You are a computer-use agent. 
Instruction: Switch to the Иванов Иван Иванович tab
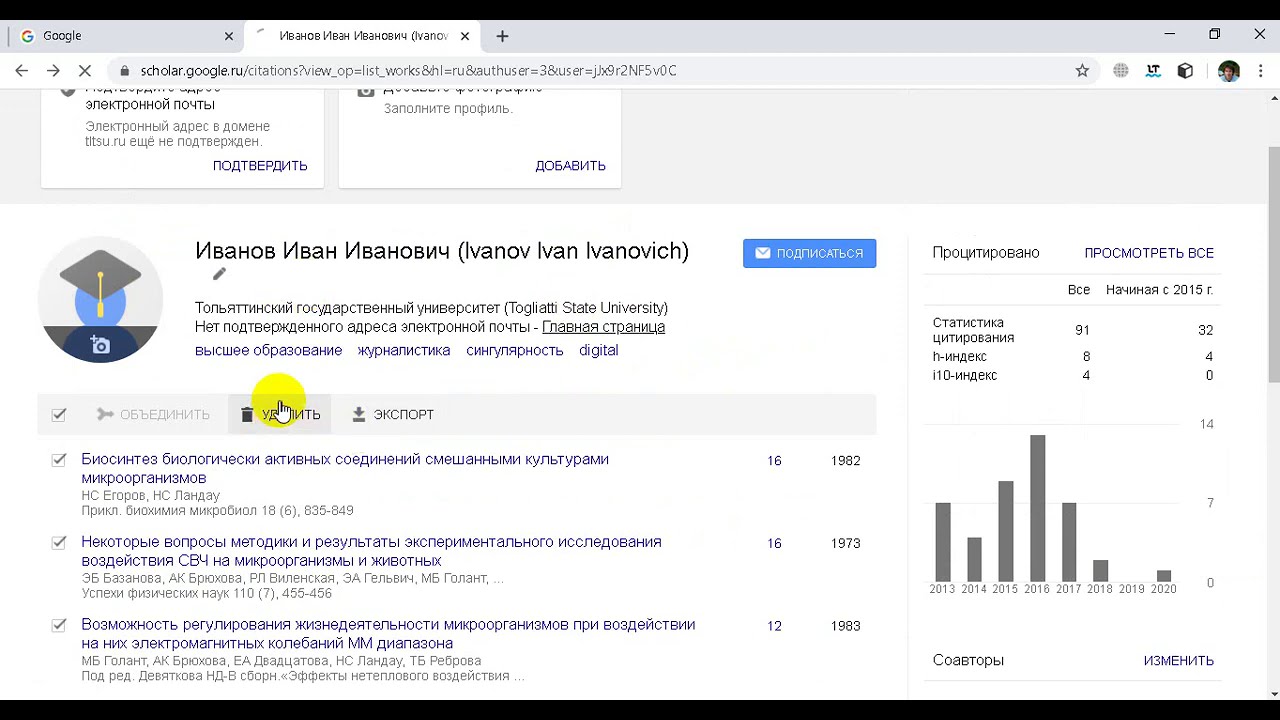coord(360,36)
